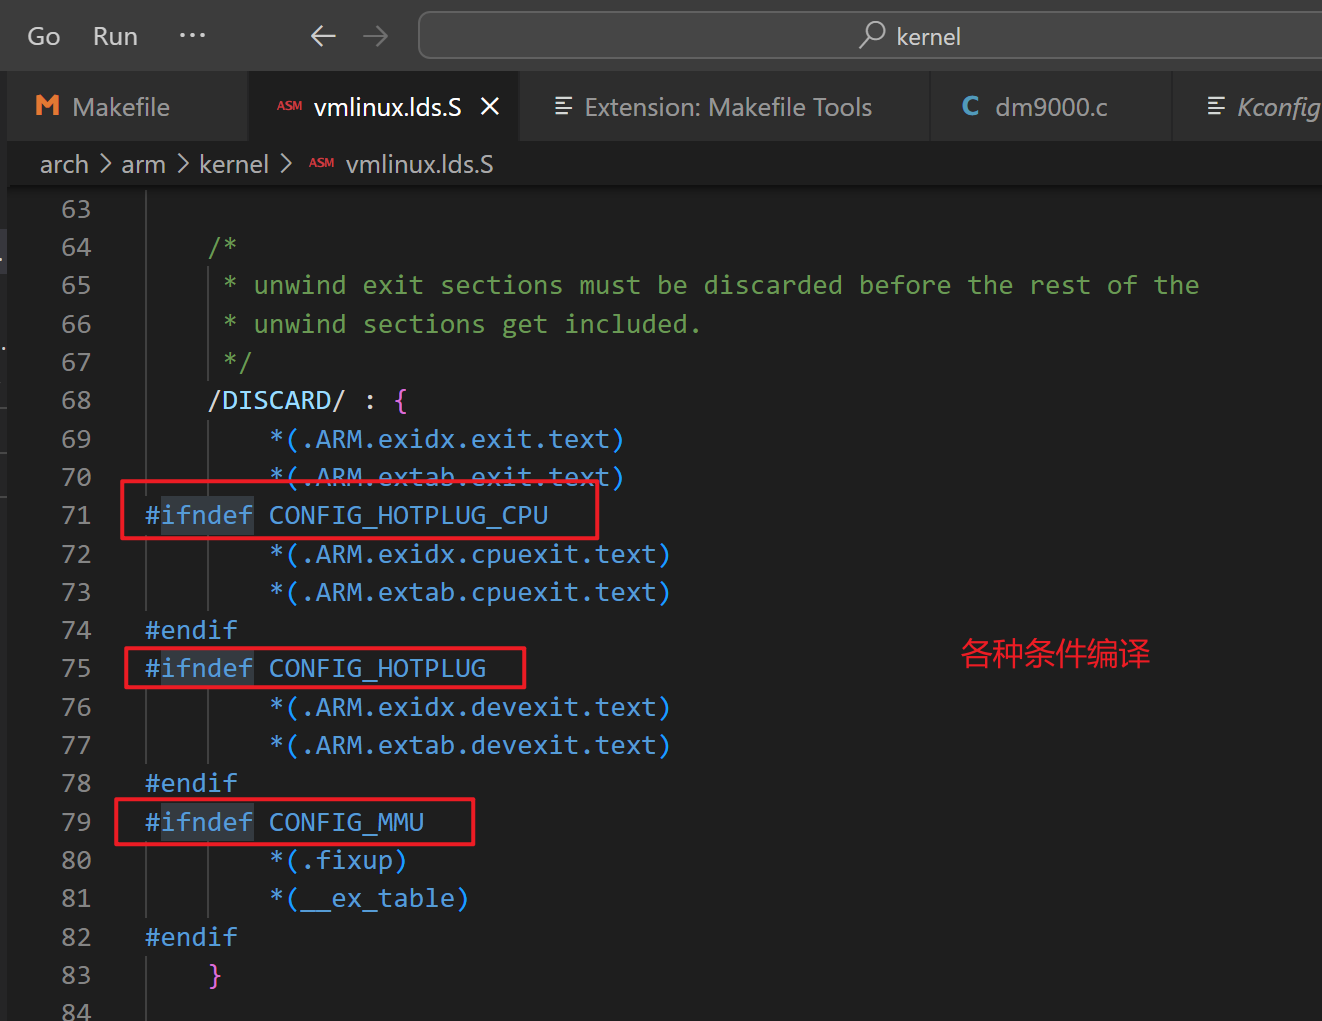Screen dimensions: 1322x1021
Task: Click the Makefile tab's M icon
Action: click(47, 106)
